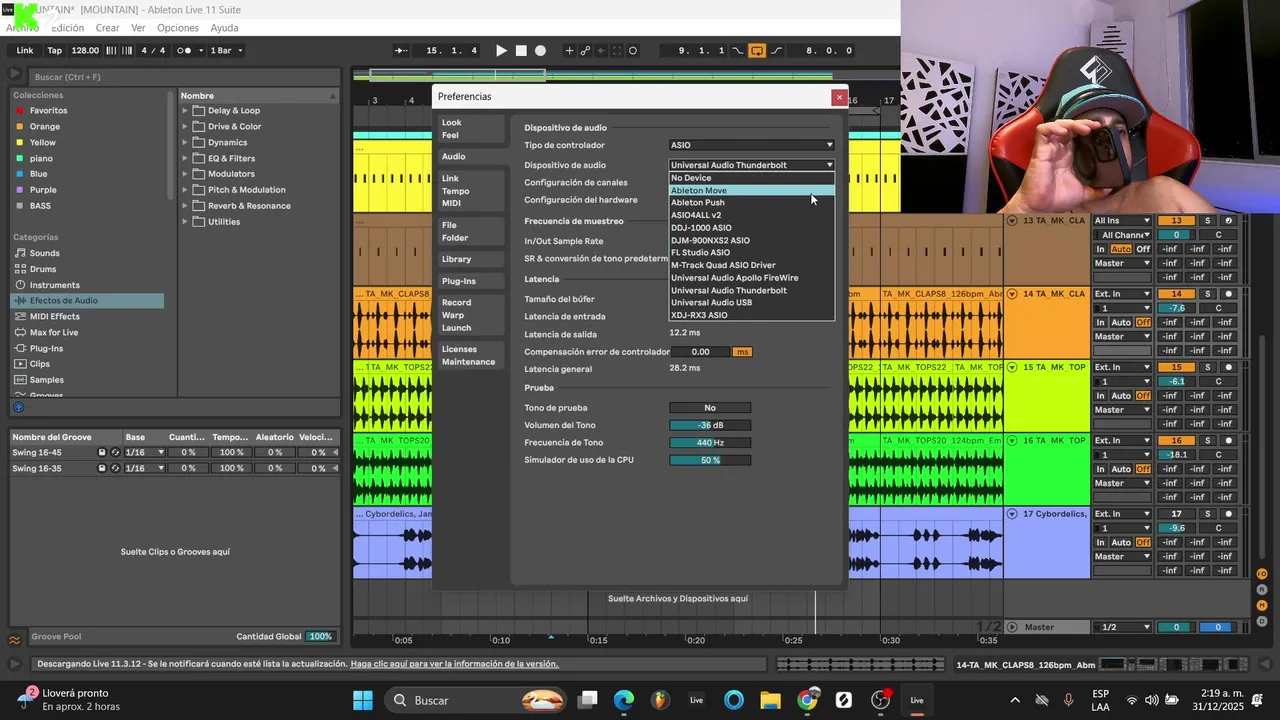Toggle track 16 activator button
This screenshot has width=1280, height=720.
[1176, 440]
